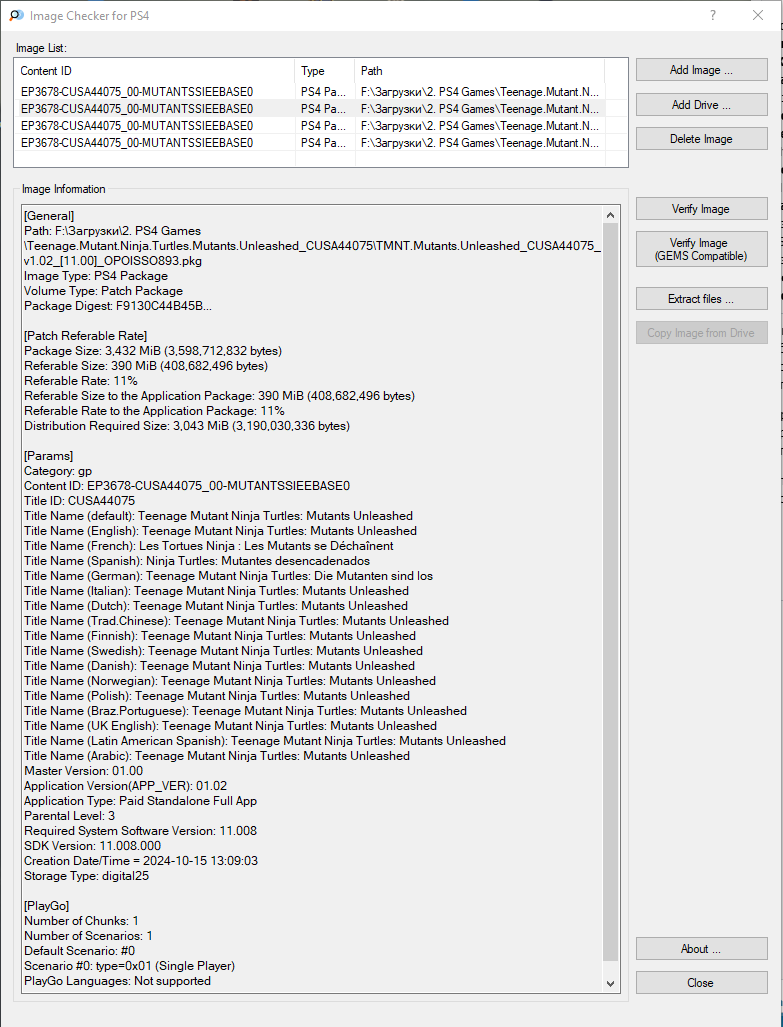Image resolution: width=783 pixels, height=1027 pixels.
Task: Click the Image Checker app icon in title bar
Action: tap(16, 16)
